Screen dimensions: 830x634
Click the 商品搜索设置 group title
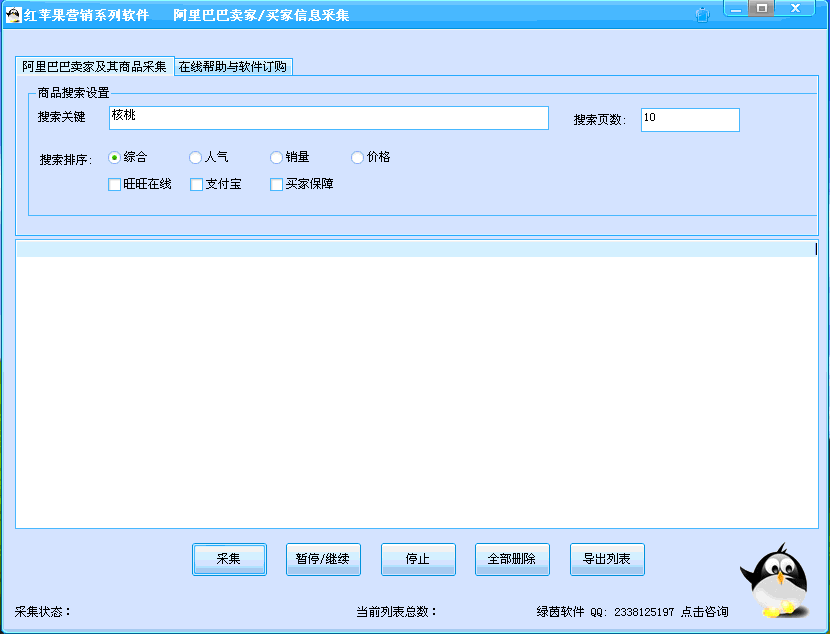click(73, 93)
